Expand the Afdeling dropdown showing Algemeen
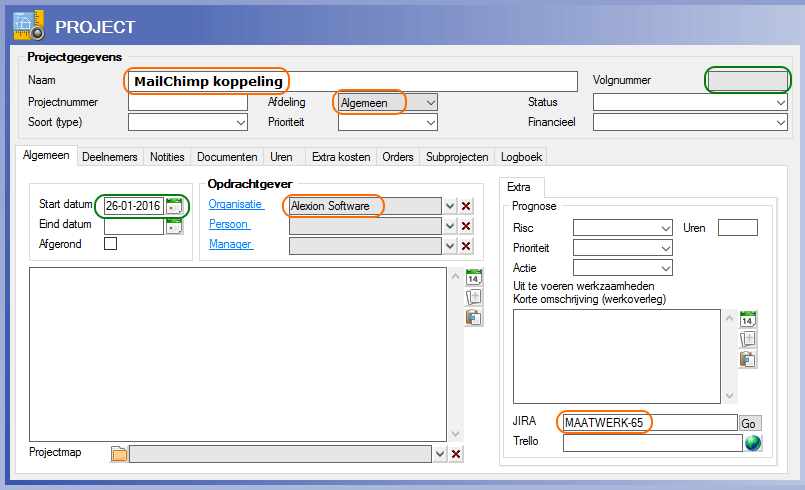 click(x=431, y=103)
